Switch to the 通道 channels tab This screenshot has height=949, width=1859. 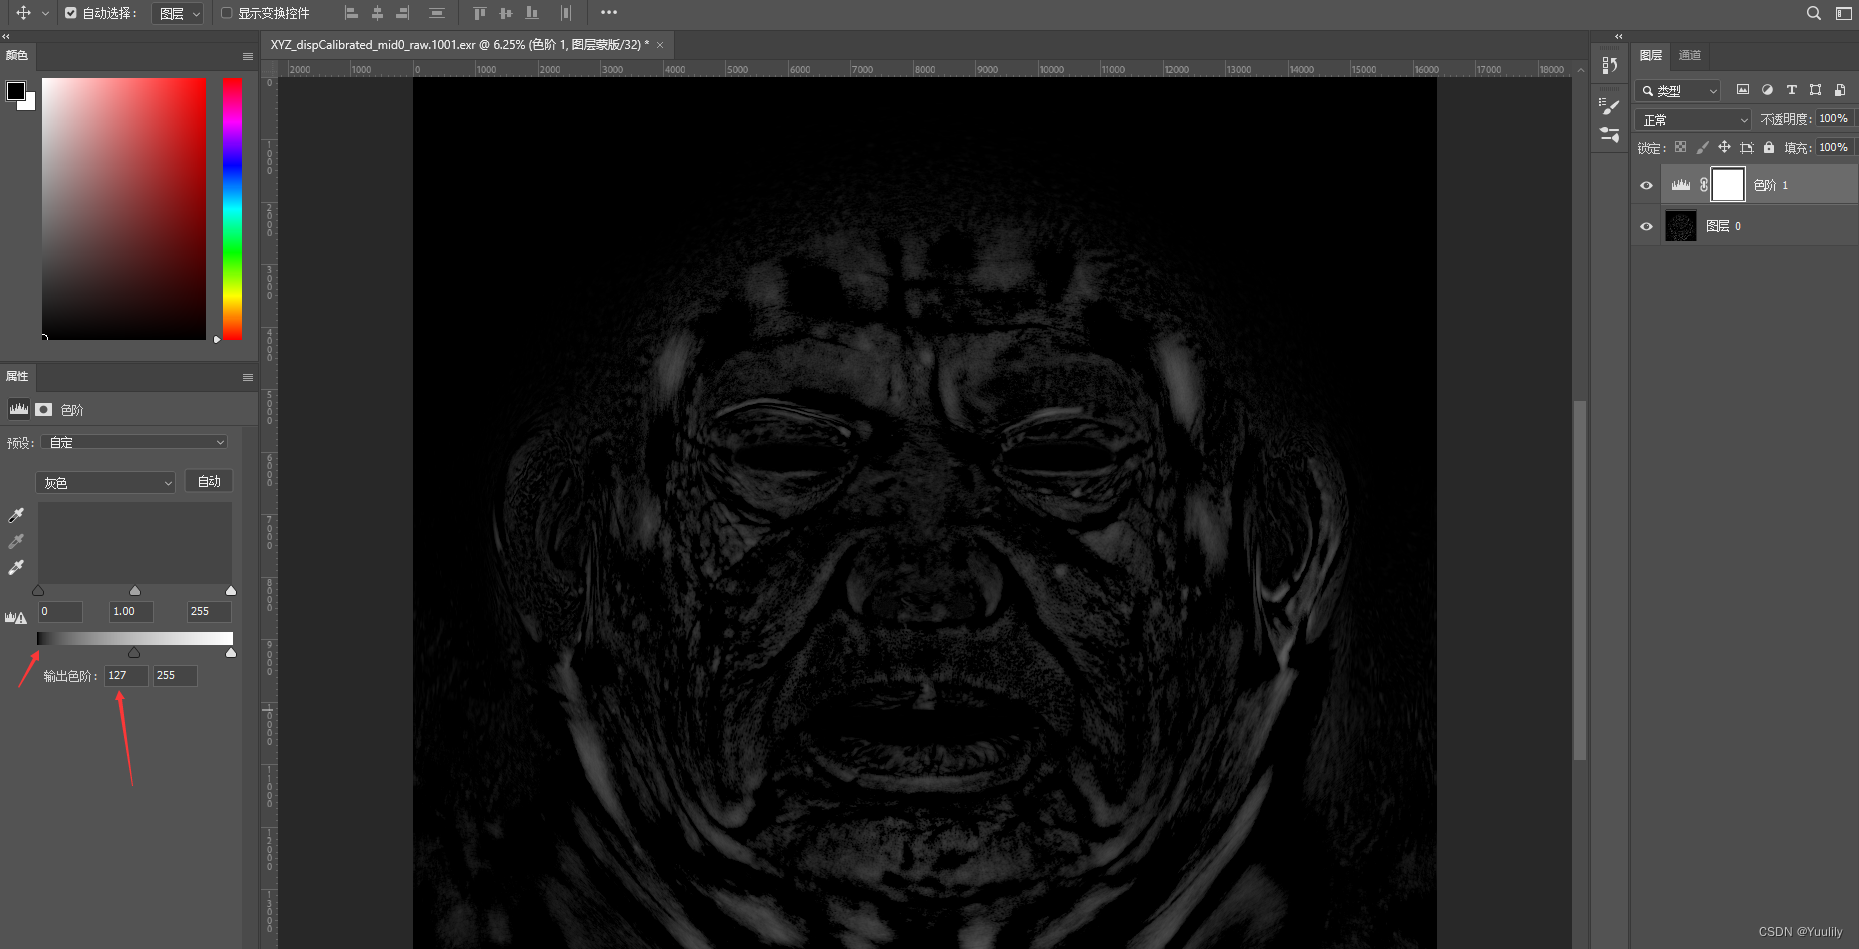point(1690,55)
